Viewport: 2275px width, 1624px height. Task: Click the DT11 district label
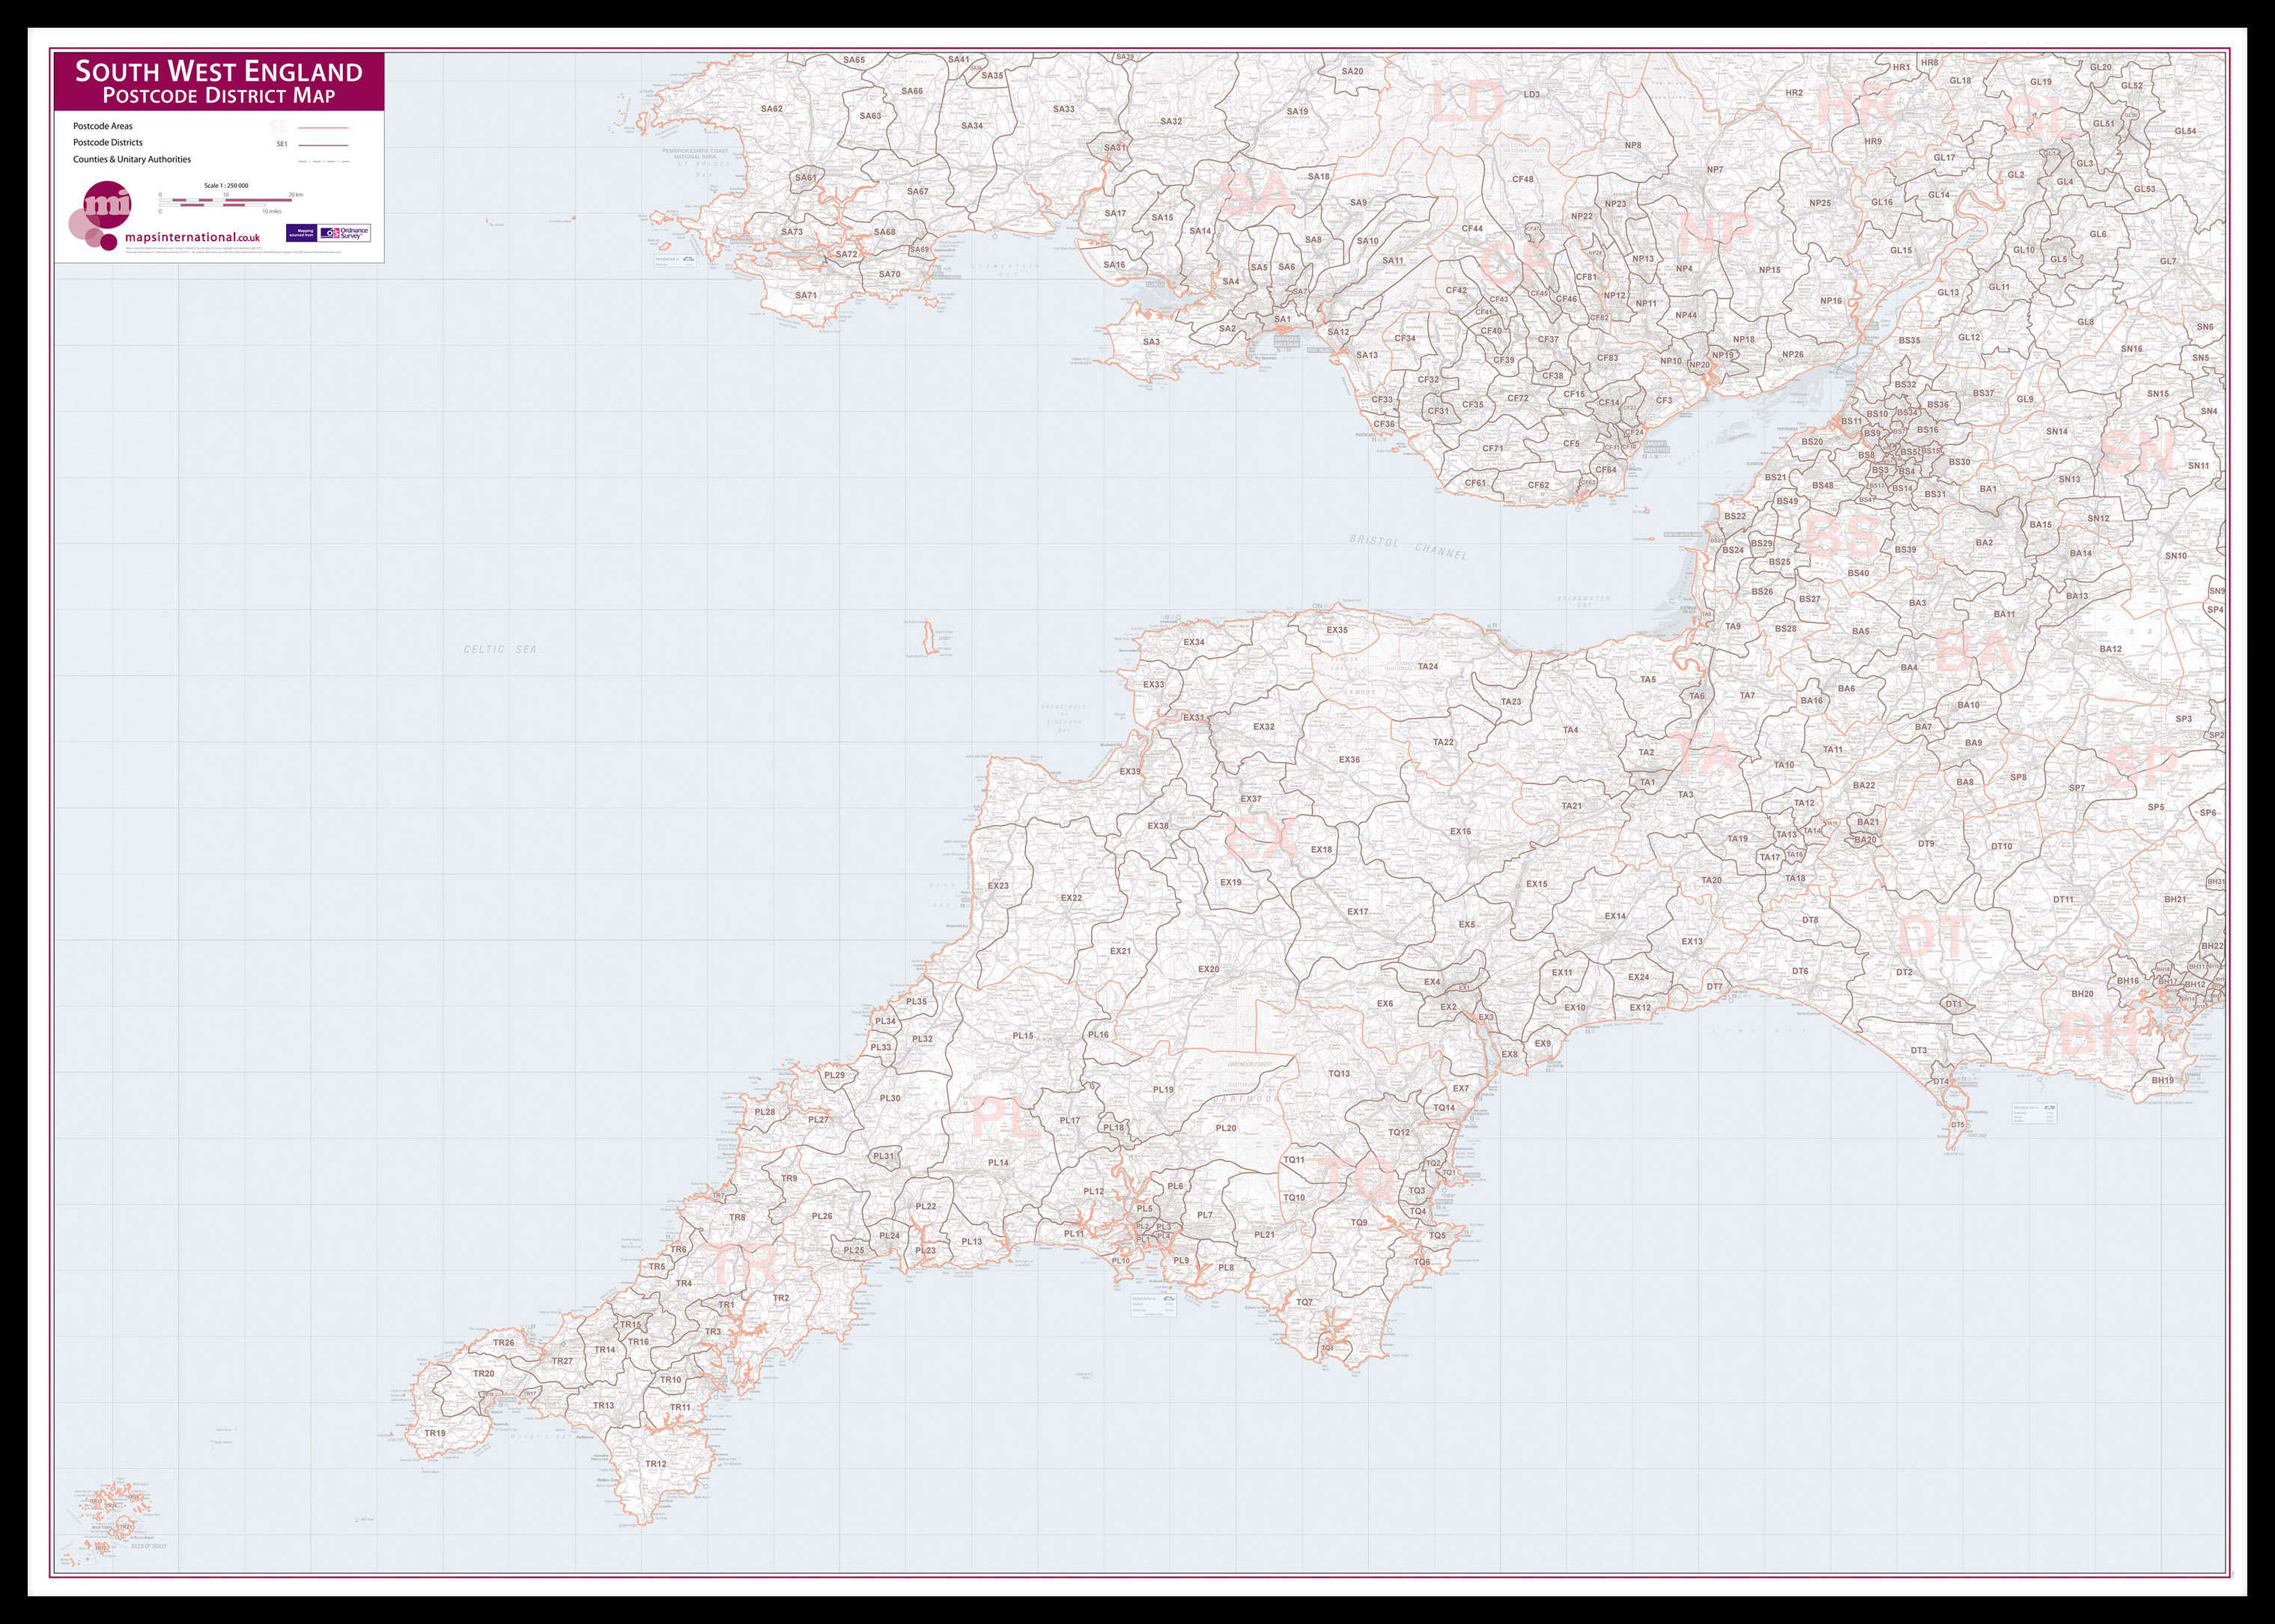point(2063,899)
